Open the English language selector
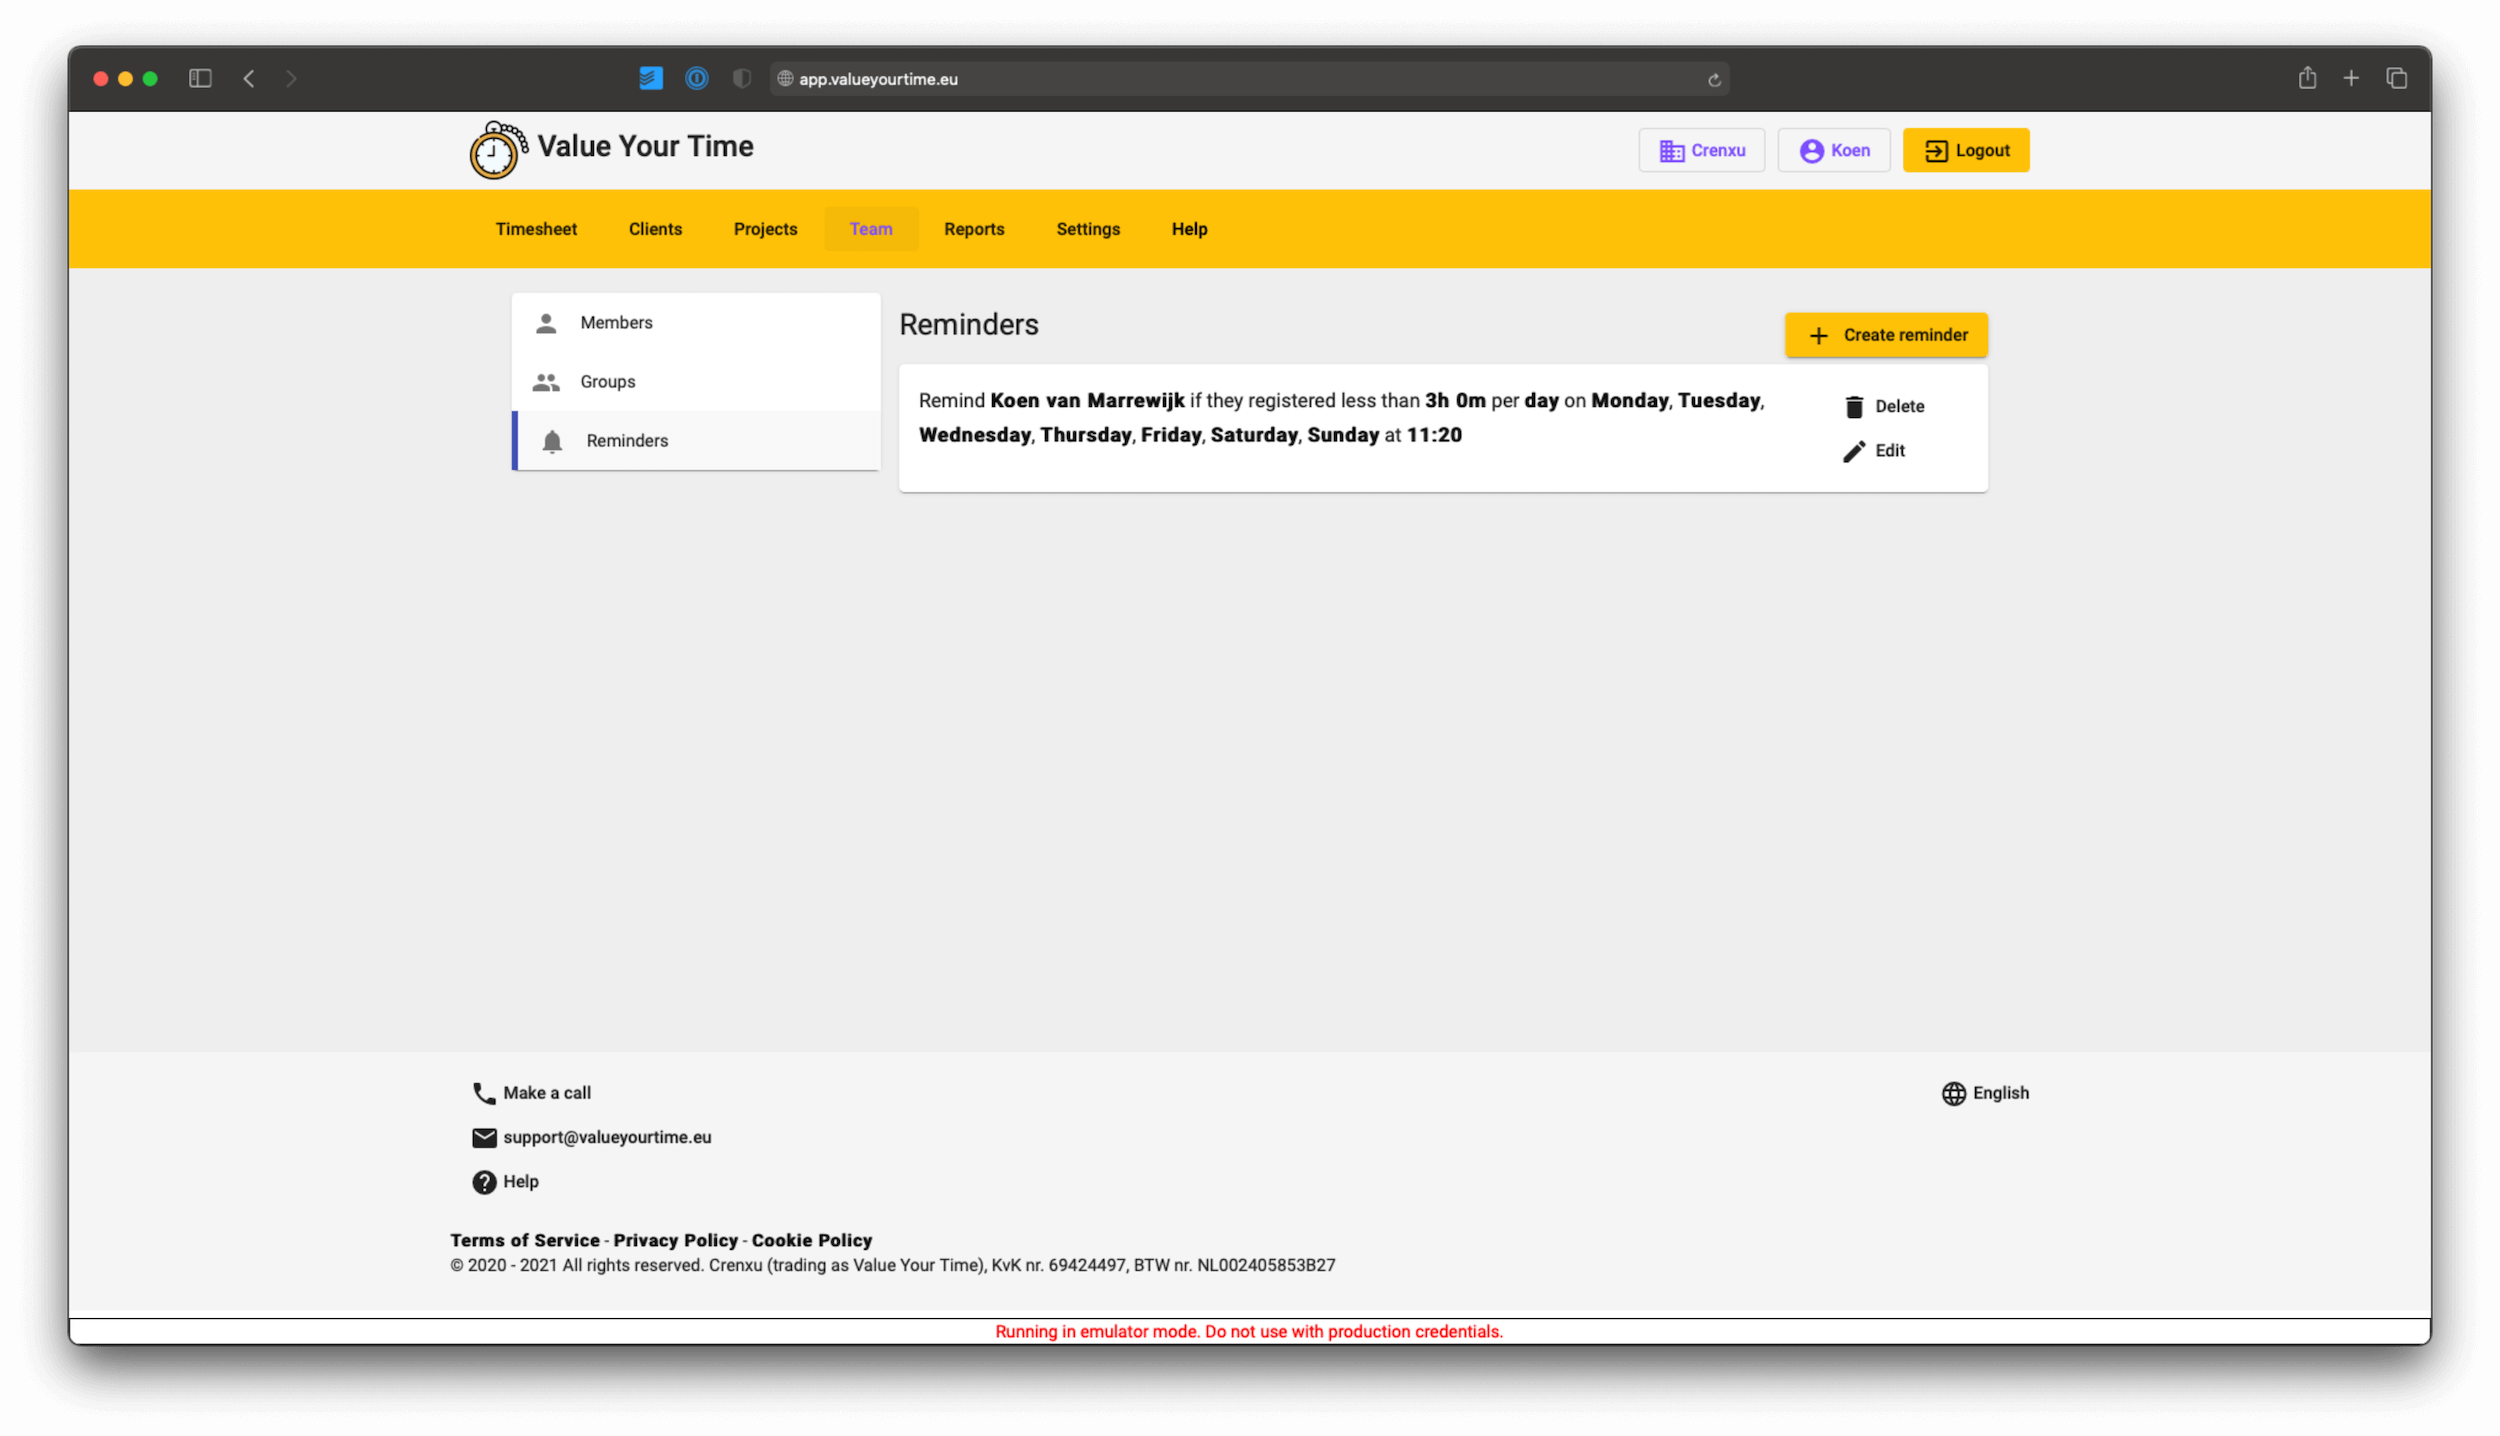The width and height of the screenshot is (2500, 1436). 1985,1093
